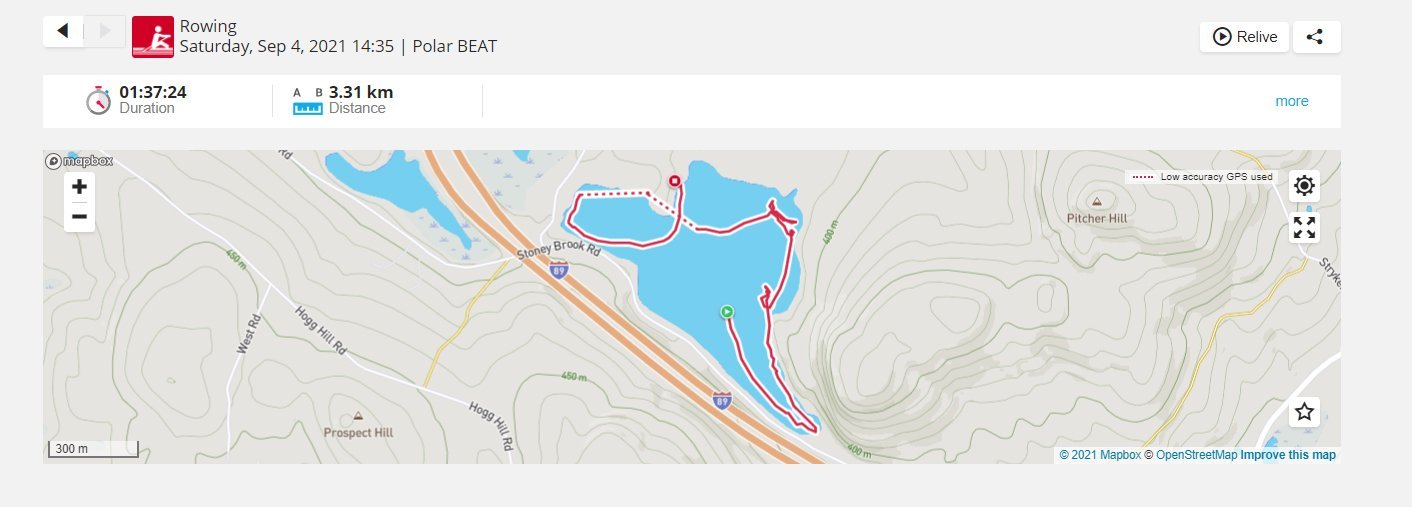
Task: Click the red Rowing sport icon
Action: click(x=152, y=37)
